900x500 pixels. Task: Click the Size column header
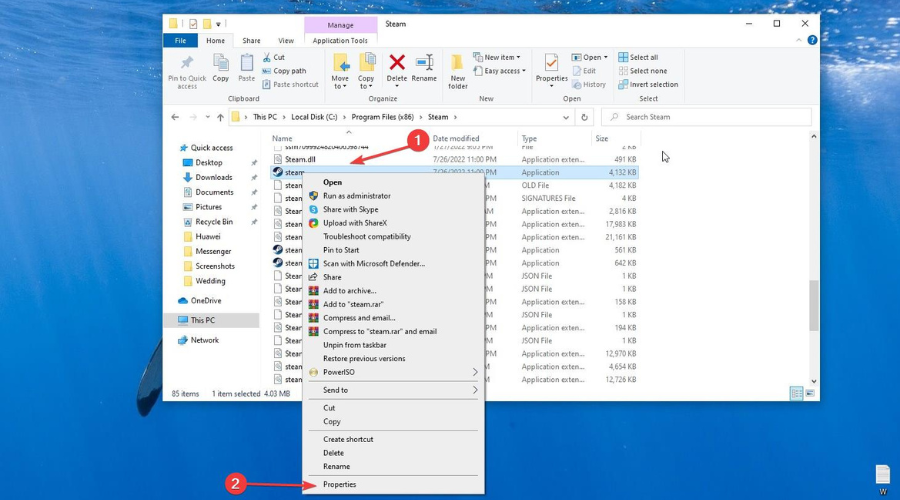pyautogui.click(x=602, y=138)
